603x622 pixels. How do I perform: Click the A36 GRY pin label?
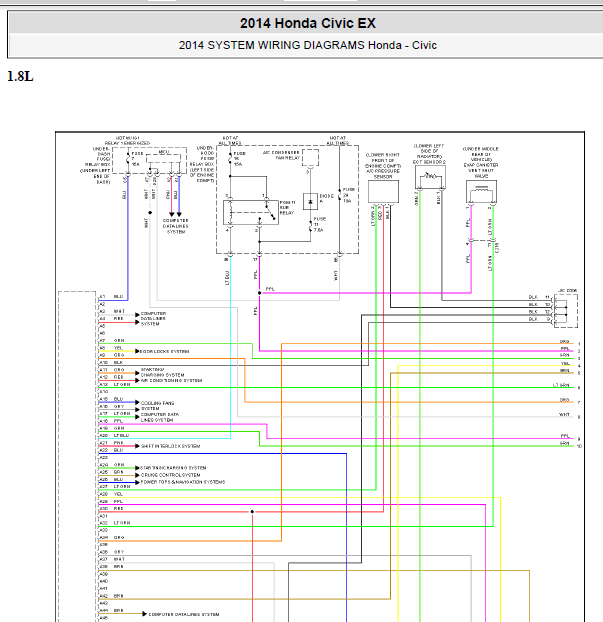point(112,552)
